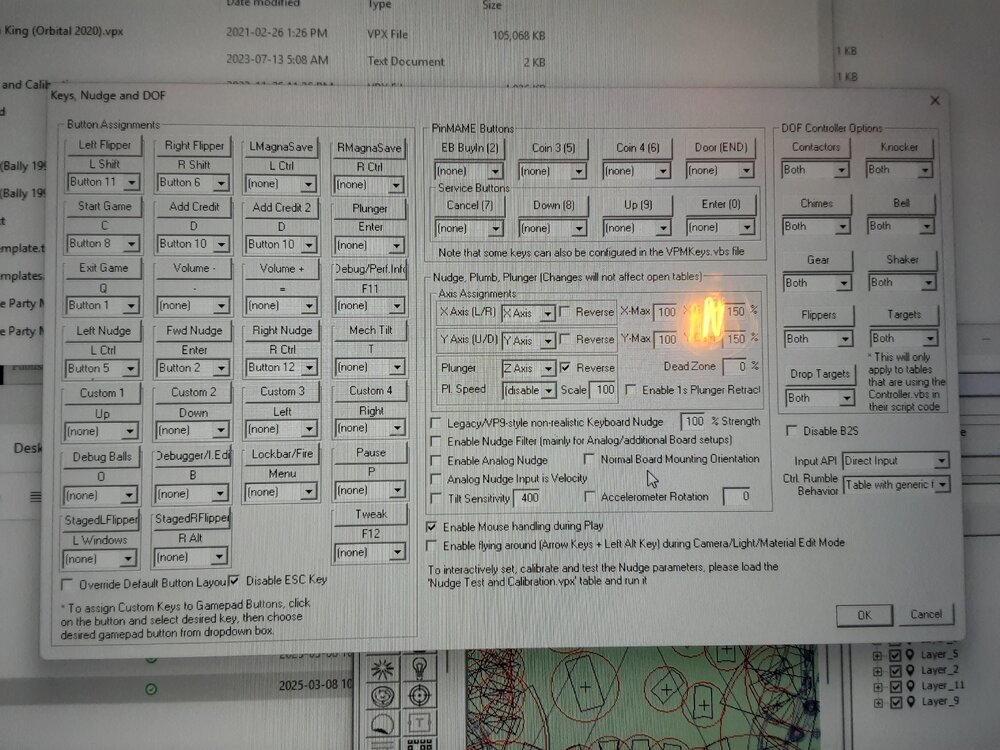Screen dimensions: 1000x750
Task: Check Override Default Button Layout
Action: [66, 584]
